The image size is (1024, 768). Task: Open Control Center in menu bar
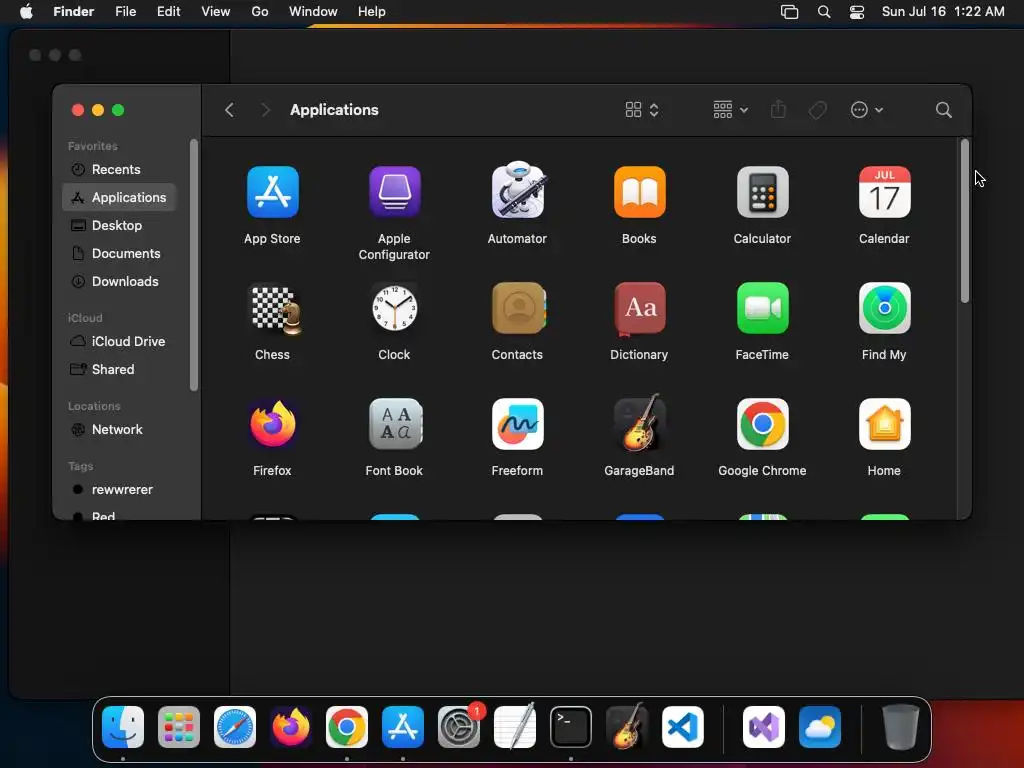click(857, 12)
